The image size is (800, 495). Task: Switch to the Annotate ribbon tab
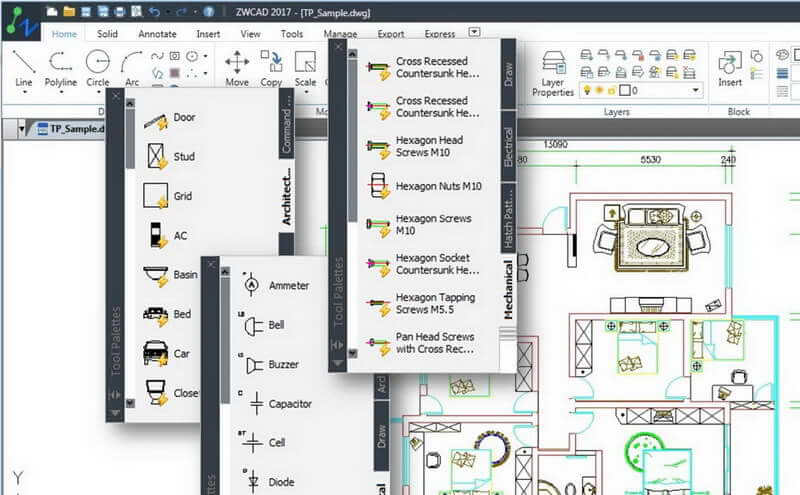coord(157,34)
